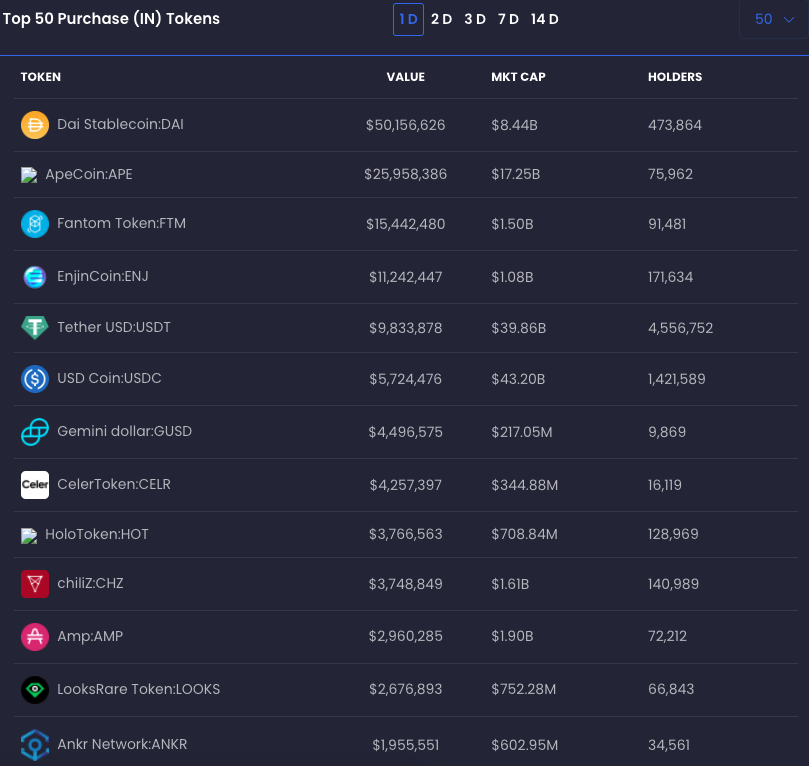809x766 pixels.
Task: Click the USD Coin blue logo icon
Action: tap(35, 379)
